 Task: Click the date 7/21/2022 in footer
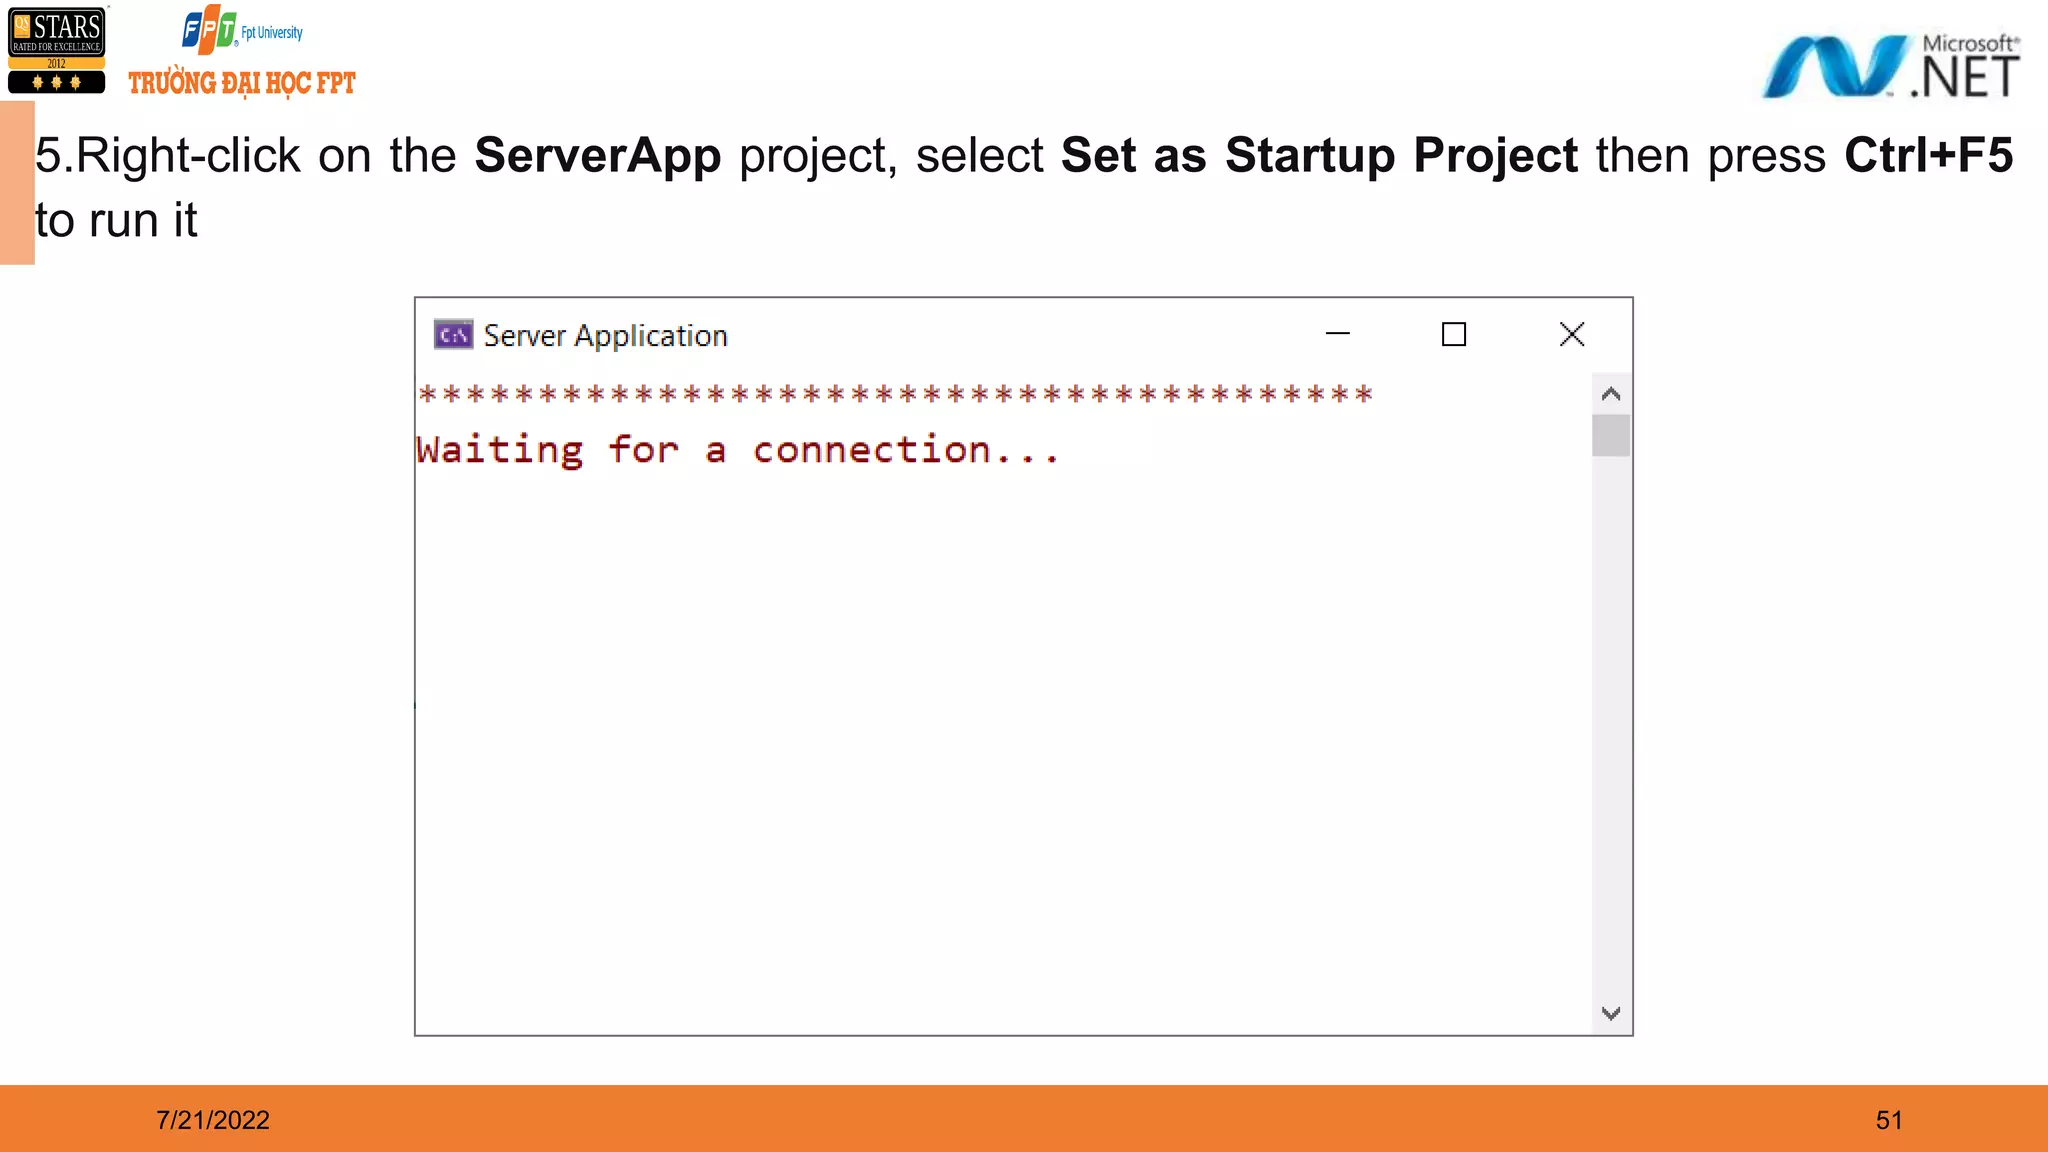coord(213,1120)
